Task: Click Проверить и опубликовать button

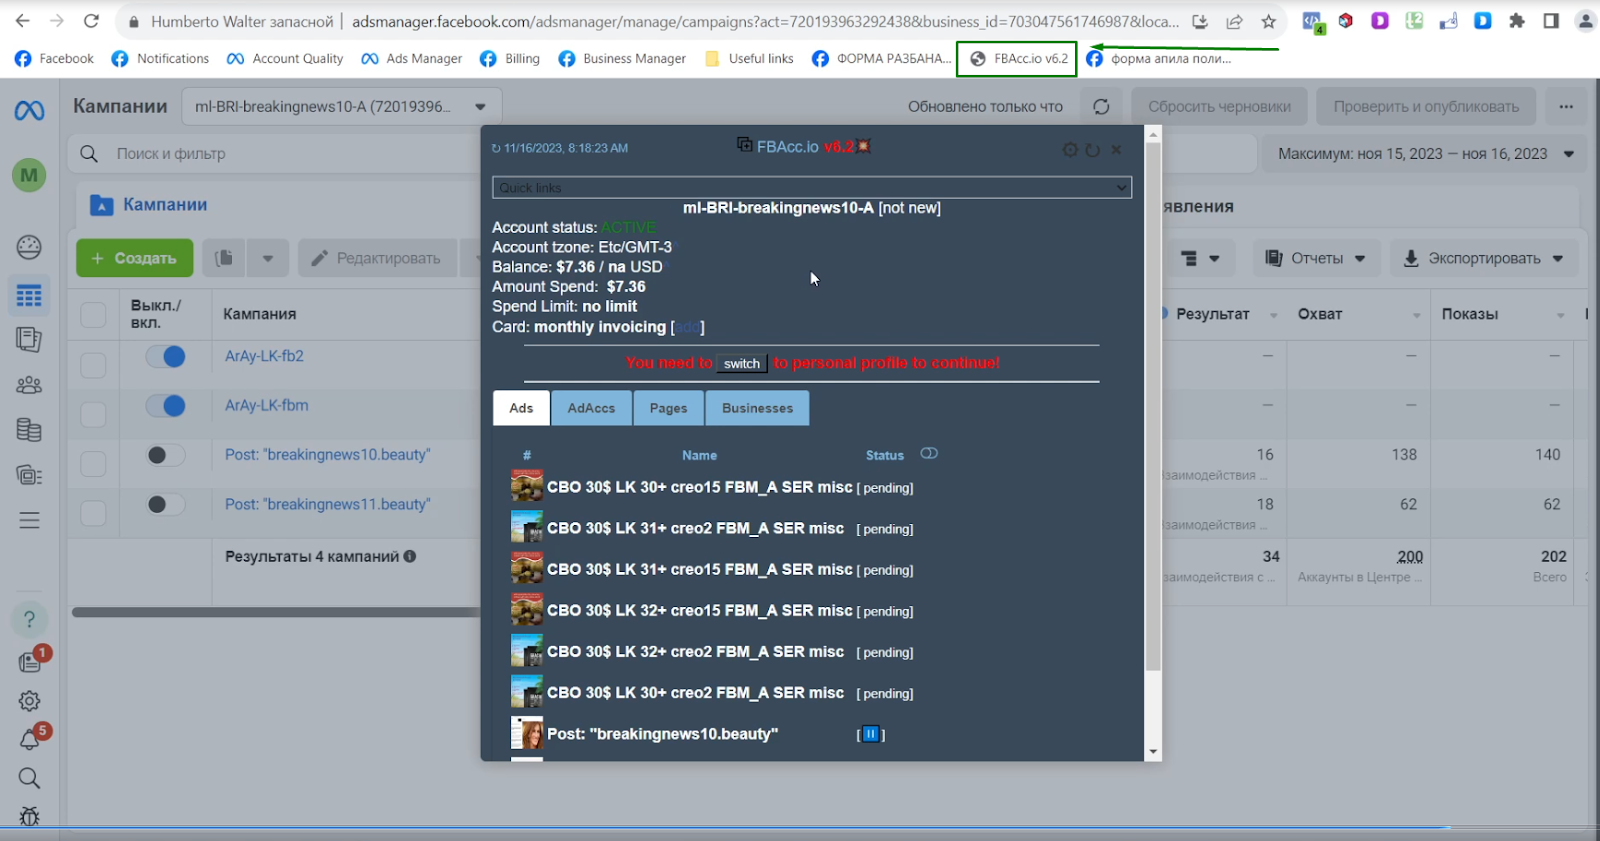Action: pos(1425,107)
